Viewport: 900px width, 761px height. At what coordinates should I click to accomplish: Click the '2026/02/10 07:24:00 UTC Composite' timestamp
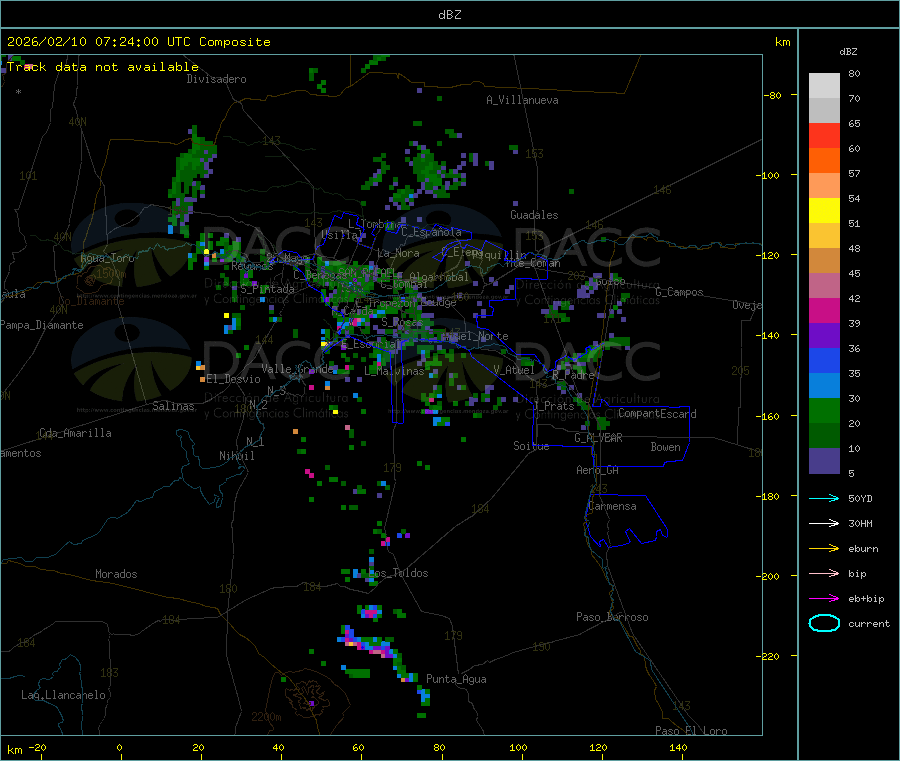pyautogui.click(x=138, y=42)
